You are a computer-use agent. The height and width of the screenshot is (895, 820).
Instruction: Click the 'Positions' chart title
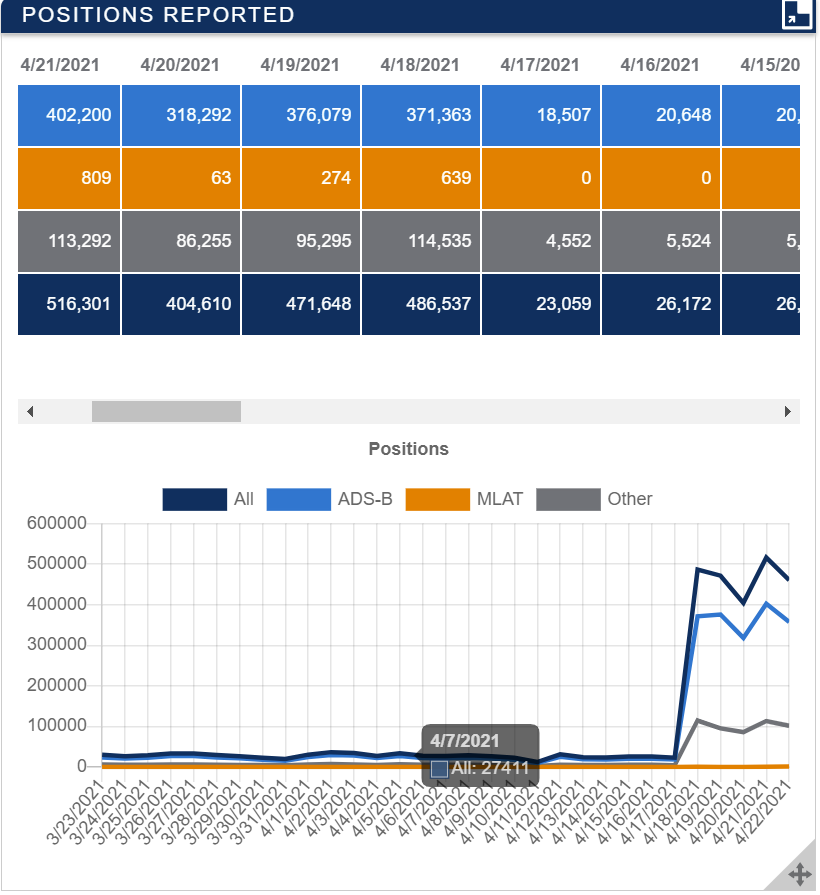tap(409, 449)
